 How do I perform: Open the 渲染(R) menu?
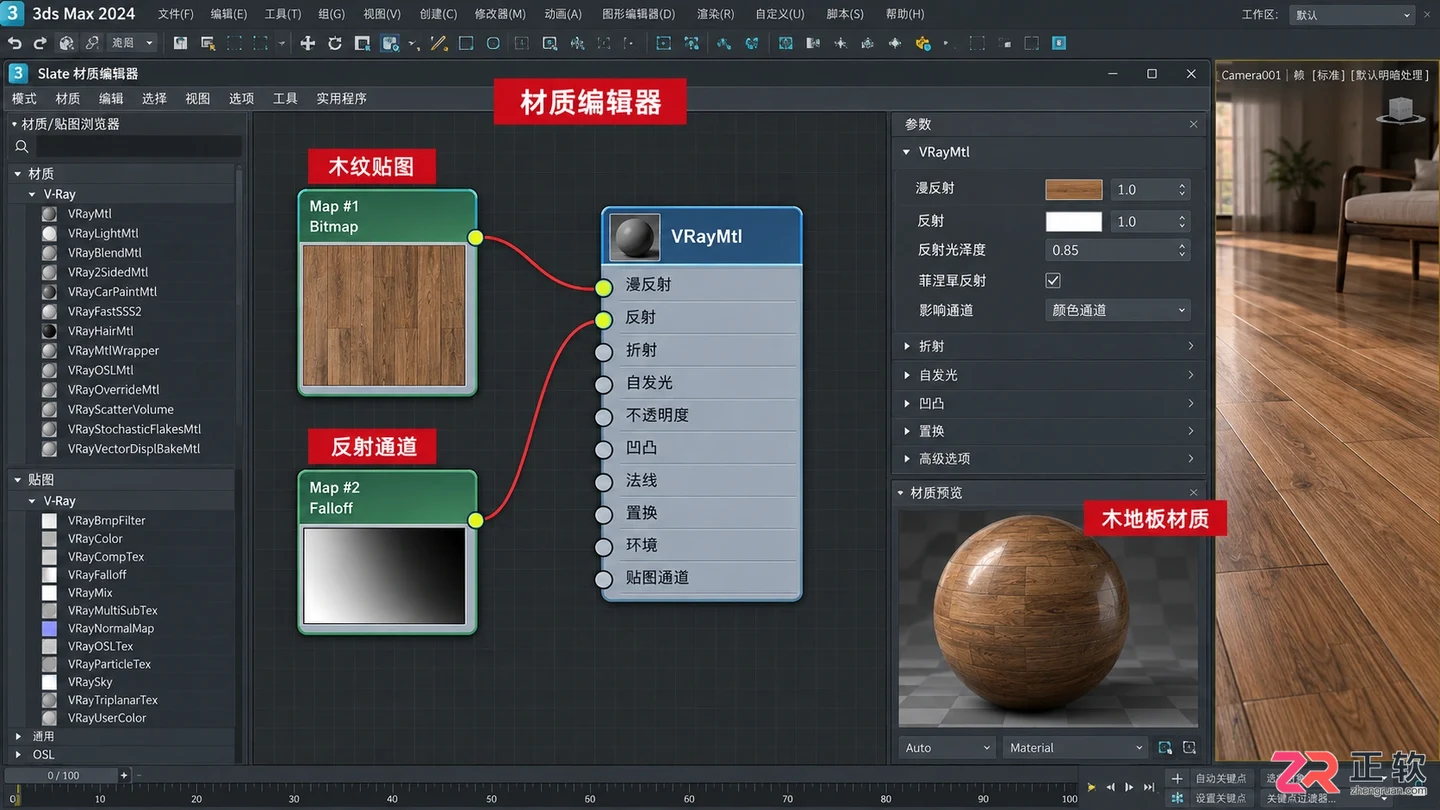coord(715,15)
